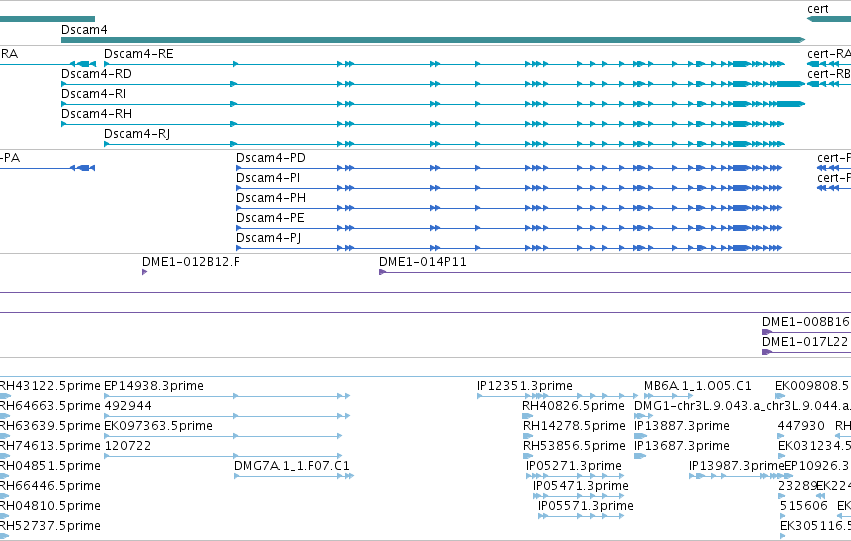
Task: Select the DME1-017L22 feature label
Action: [805, 342]
